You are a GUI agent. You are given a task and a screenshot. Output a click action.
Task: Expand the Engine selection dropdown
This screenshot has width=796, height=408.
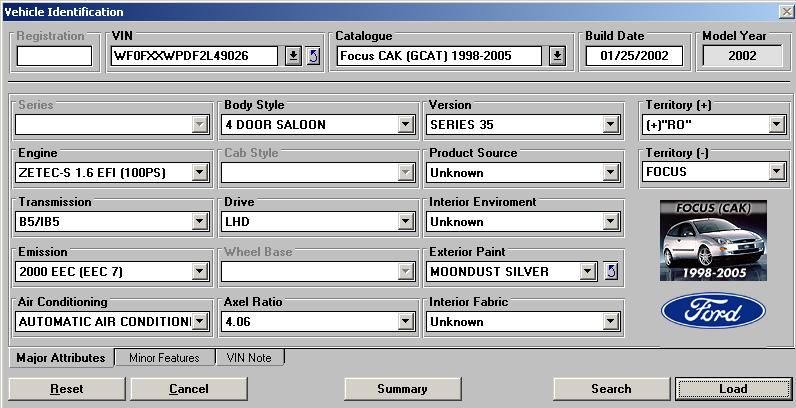coord(200,173)
